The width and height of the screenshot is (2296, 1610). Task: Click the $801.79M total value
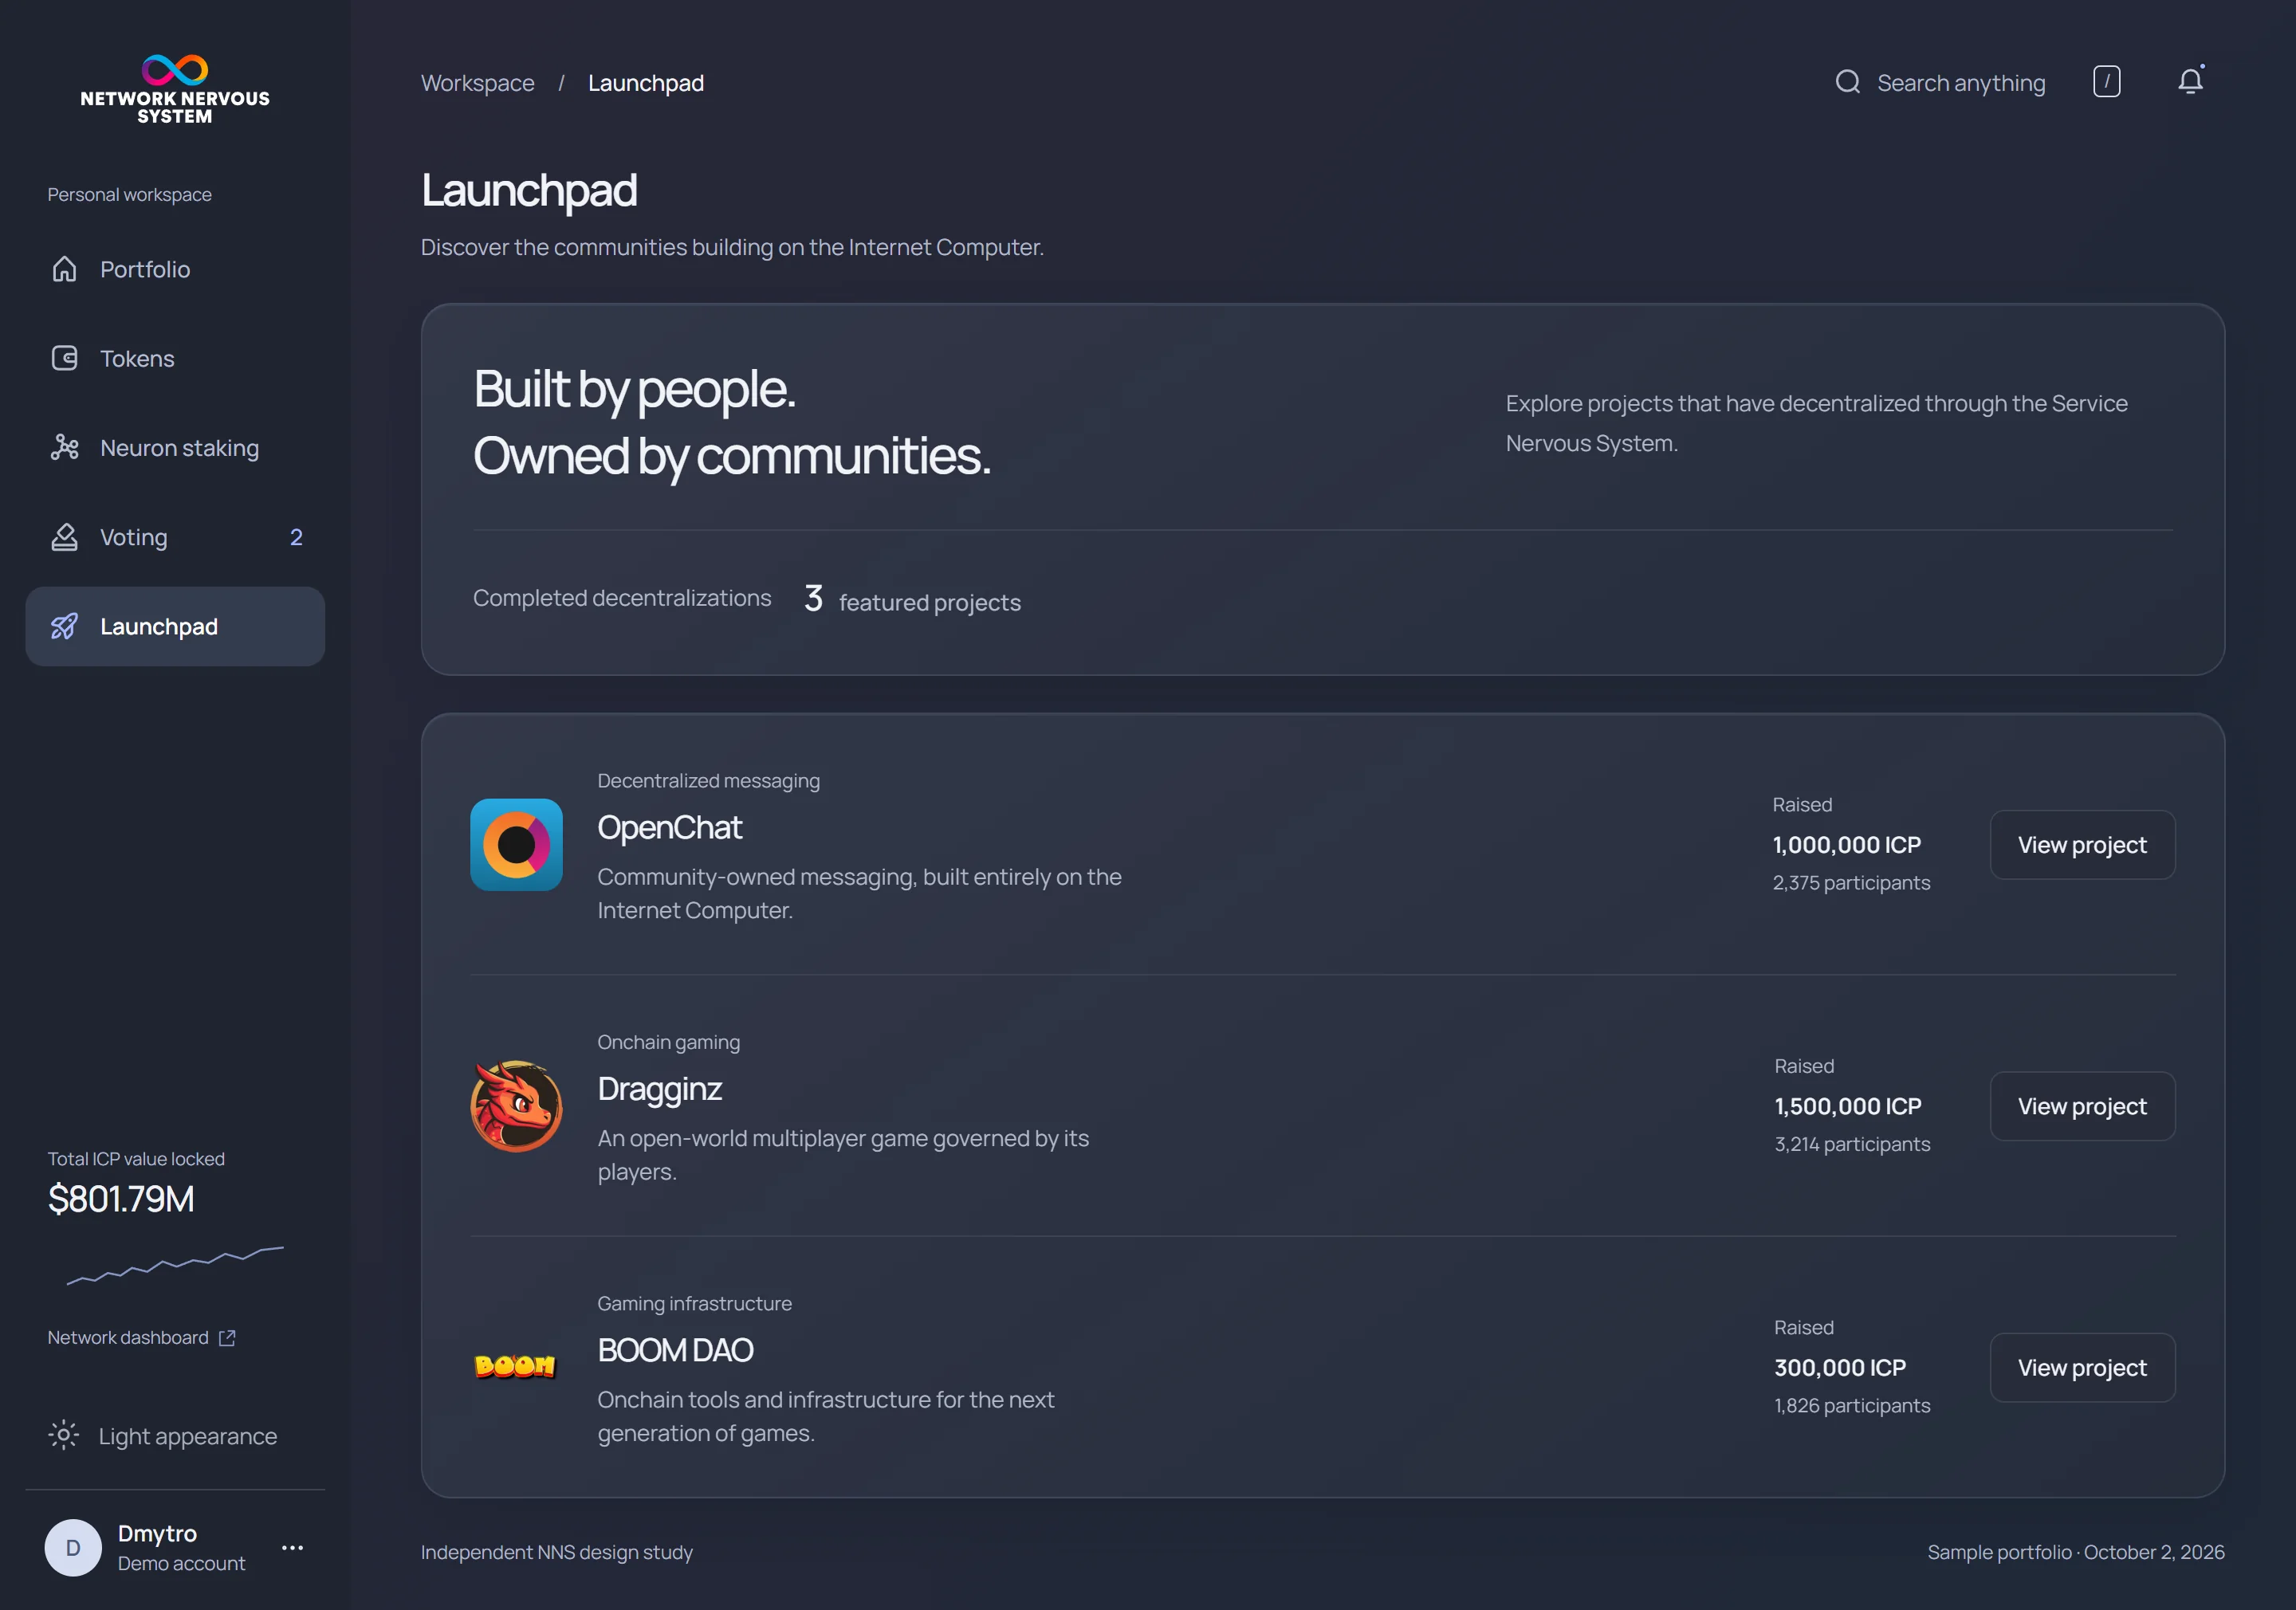(121, 1199)
